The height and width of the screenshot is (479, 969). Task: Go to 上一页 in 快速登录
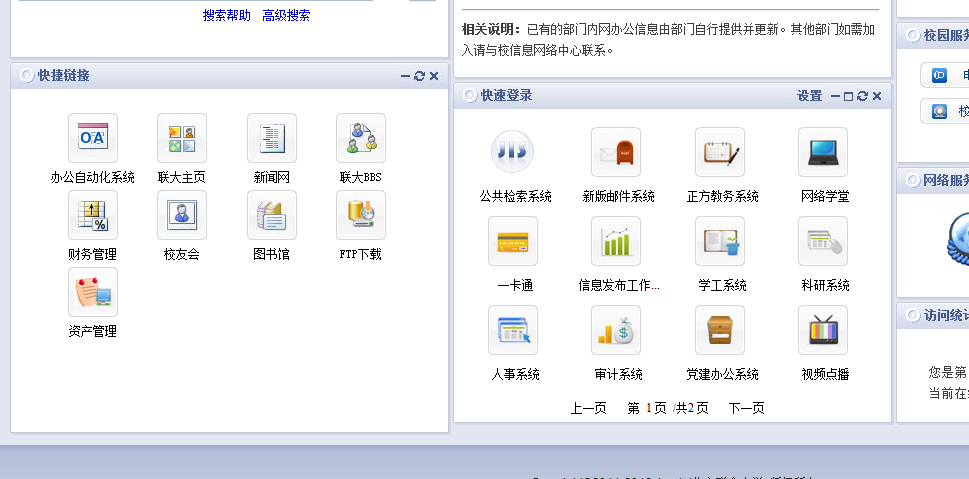[588, 408]
